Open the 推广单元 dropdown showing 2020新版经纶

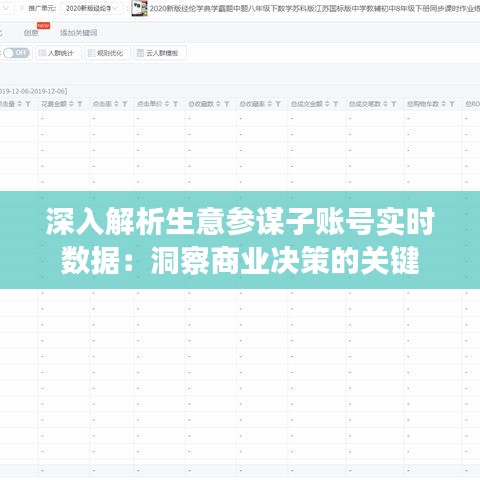[x=92, y=8]
